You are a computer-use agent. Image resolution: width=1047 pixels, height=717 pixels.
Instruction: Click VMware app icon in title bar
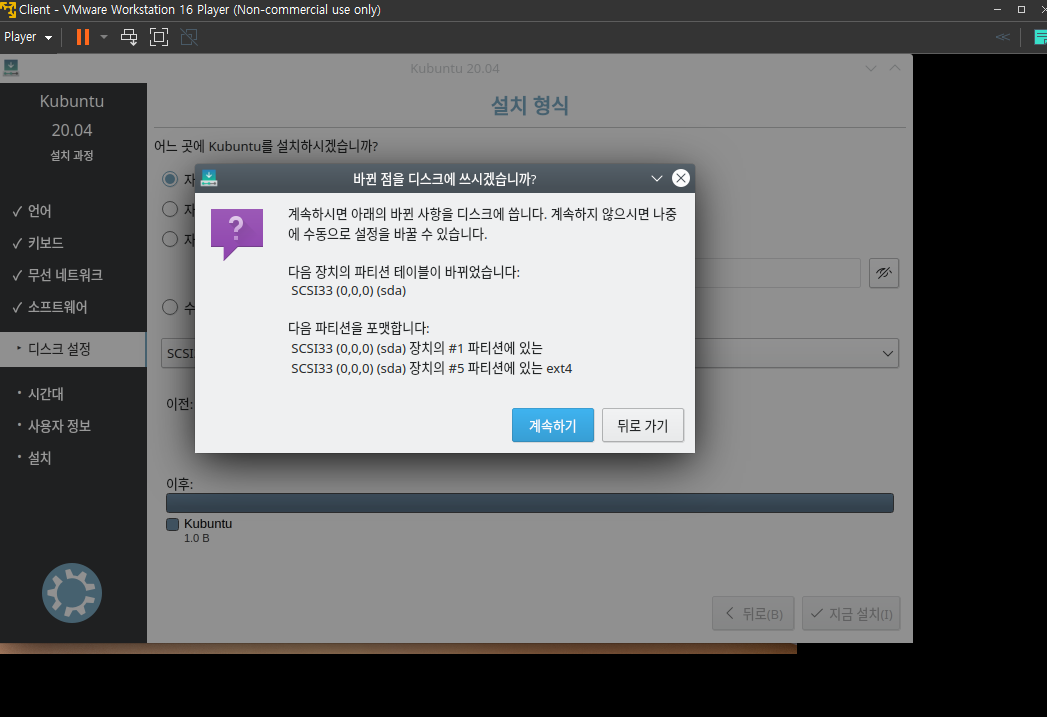click(x=8, y=9)
